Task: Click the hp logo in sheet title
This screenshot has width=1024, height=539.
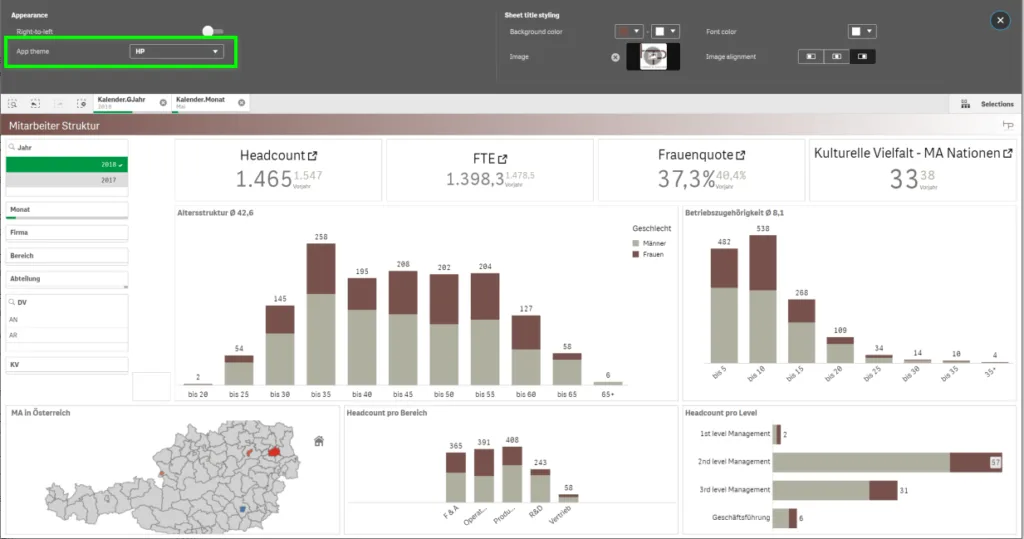Action: pos(1008,124)
